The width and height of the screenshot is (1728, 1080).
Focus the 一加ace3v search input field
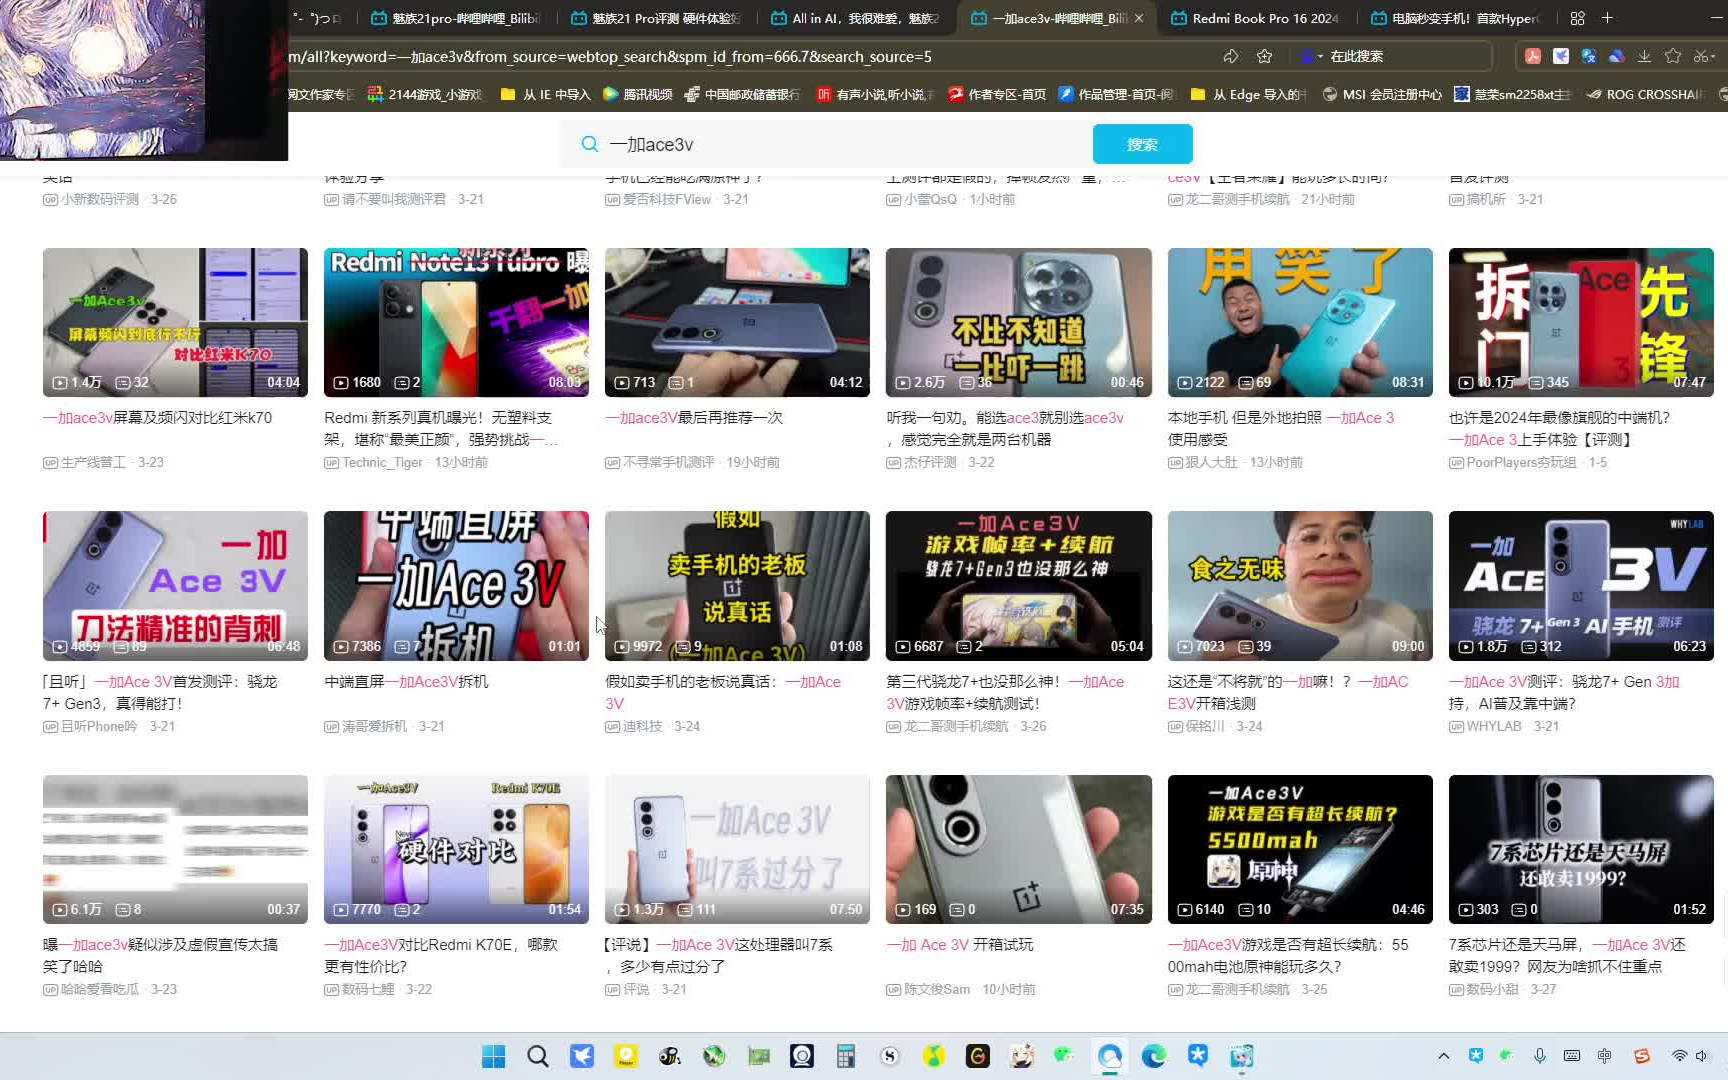(x=840, y=144)
